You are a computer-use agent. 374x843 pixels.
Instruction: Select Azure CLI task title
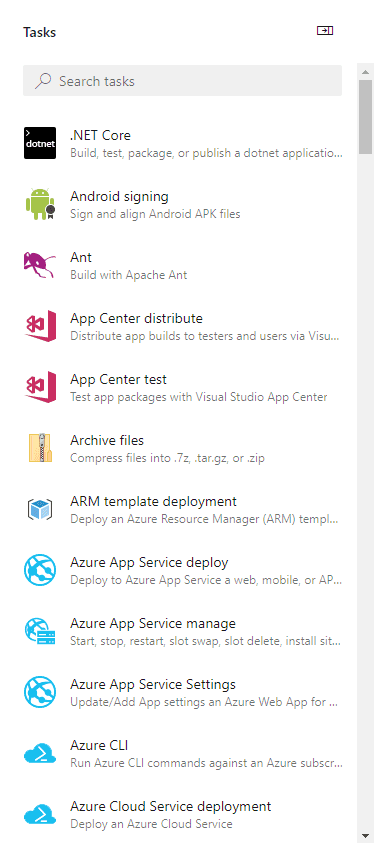(x=98, y=746)
